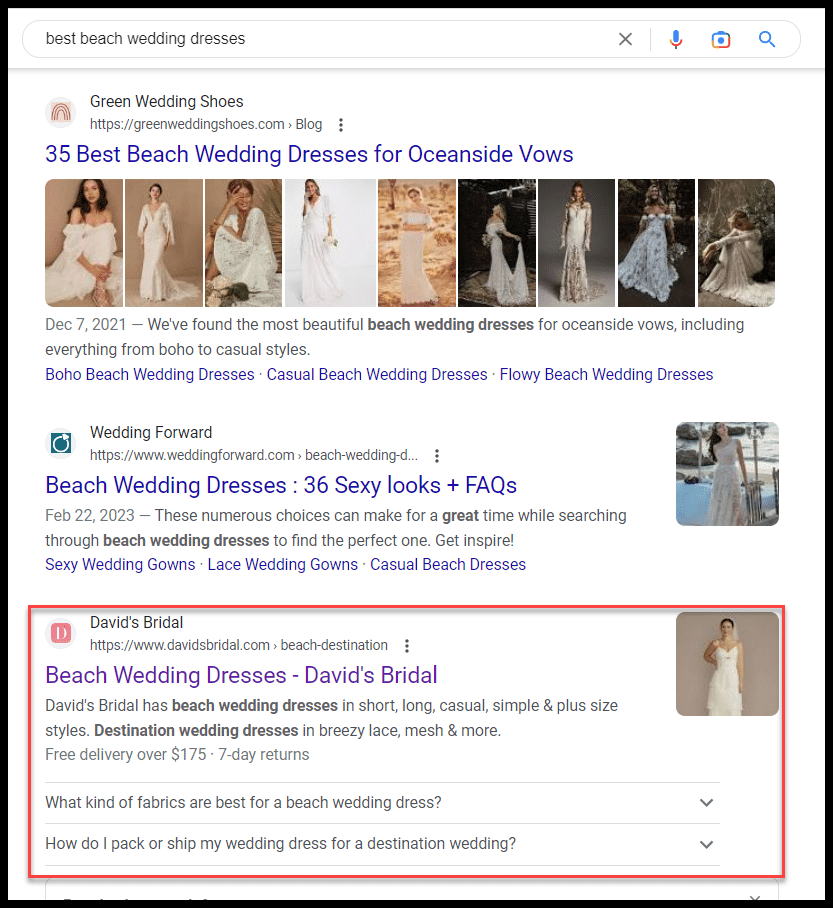Start a voice search with the microphone icon
This screenshot has width=833, height=908.
coord(676,39)
